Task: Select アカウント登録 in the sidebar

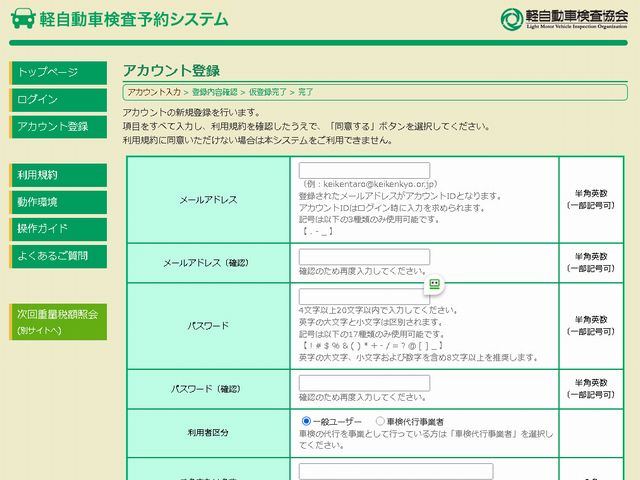Action: click(58, 127)
